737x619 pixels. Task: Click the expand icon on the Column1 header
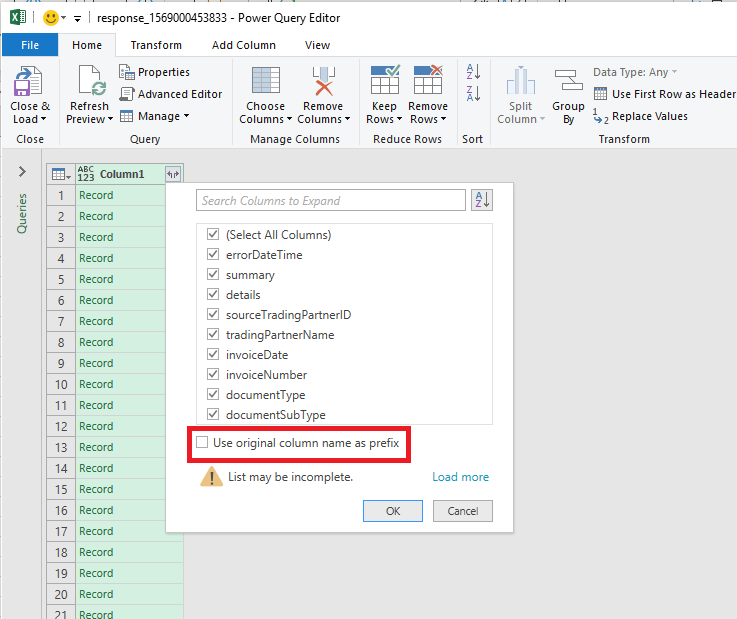[x=173, y=174]
